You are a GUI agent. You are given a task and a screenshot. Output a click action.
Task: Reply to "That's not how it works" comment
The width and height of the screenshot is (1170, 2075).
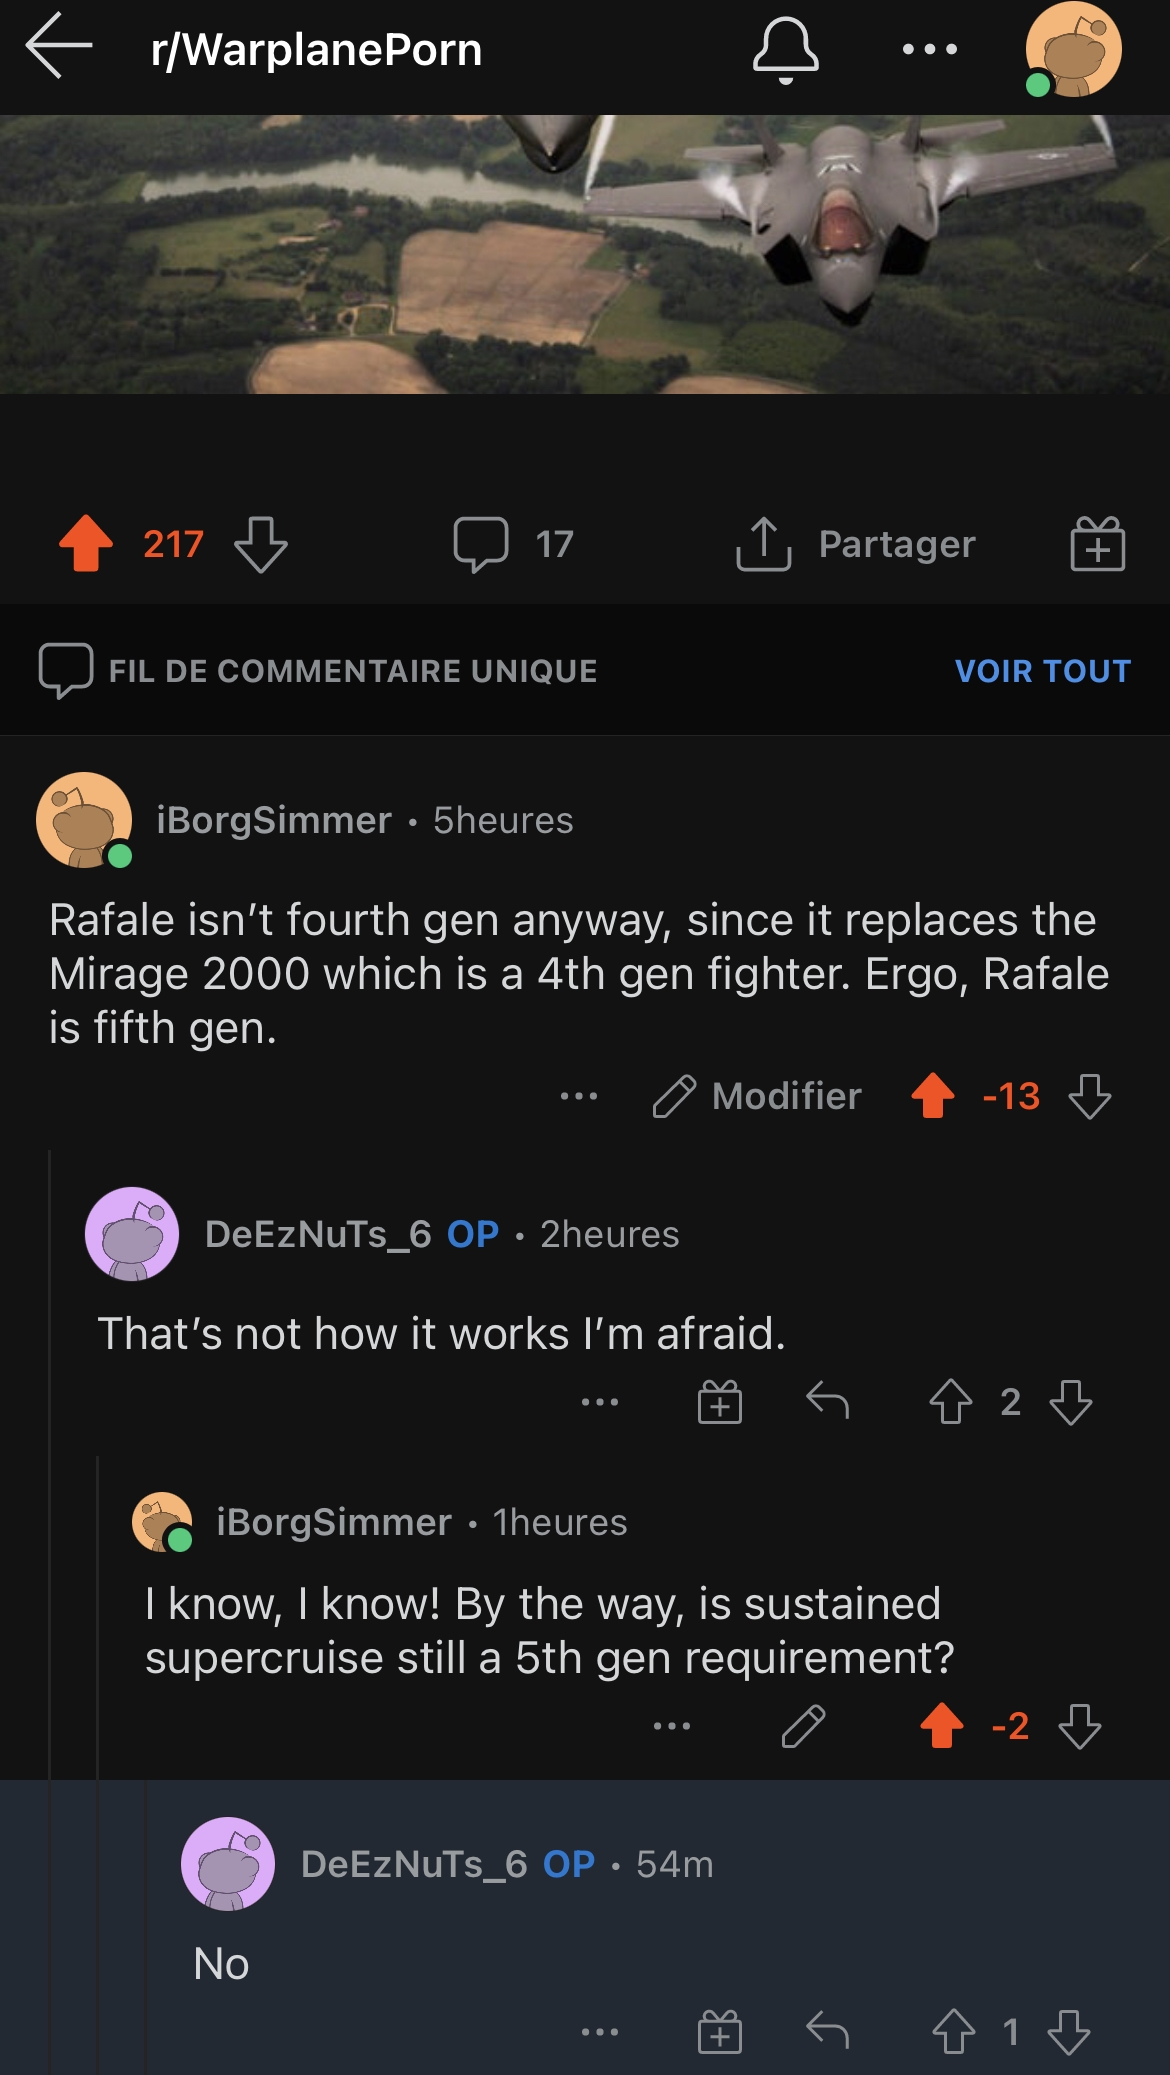[827, 1402]
